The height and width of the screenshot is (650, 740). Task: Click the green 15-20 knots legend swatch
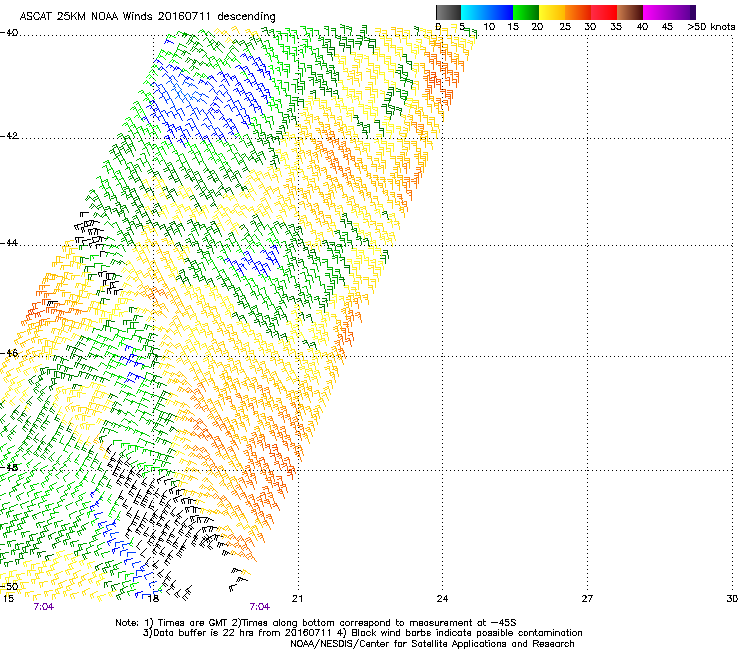pyautogui.click(x=526, y=12)
